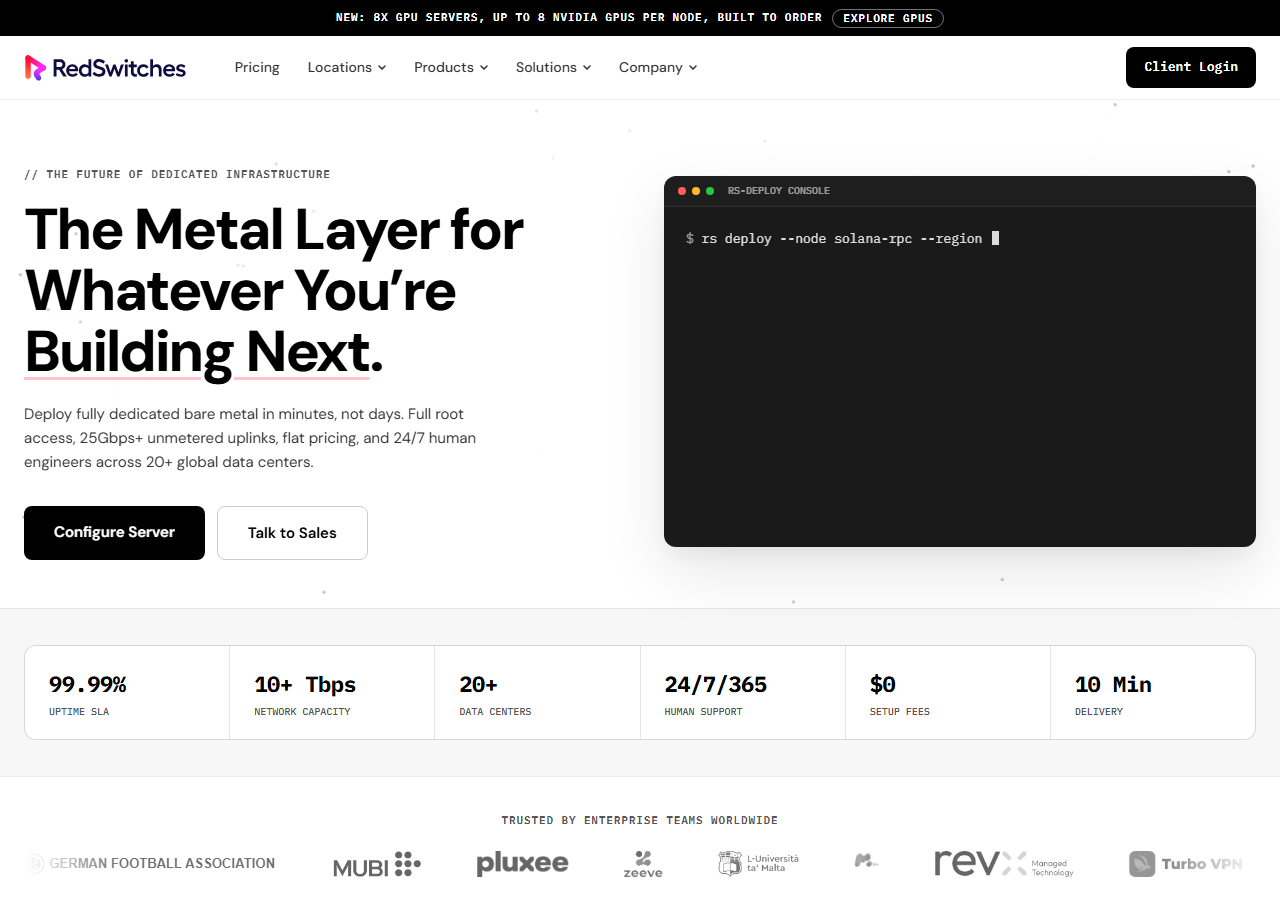This screenshot has height=900, width=1280.
Task: Click the Configure Server button
Action: click(x=114, y=533)
